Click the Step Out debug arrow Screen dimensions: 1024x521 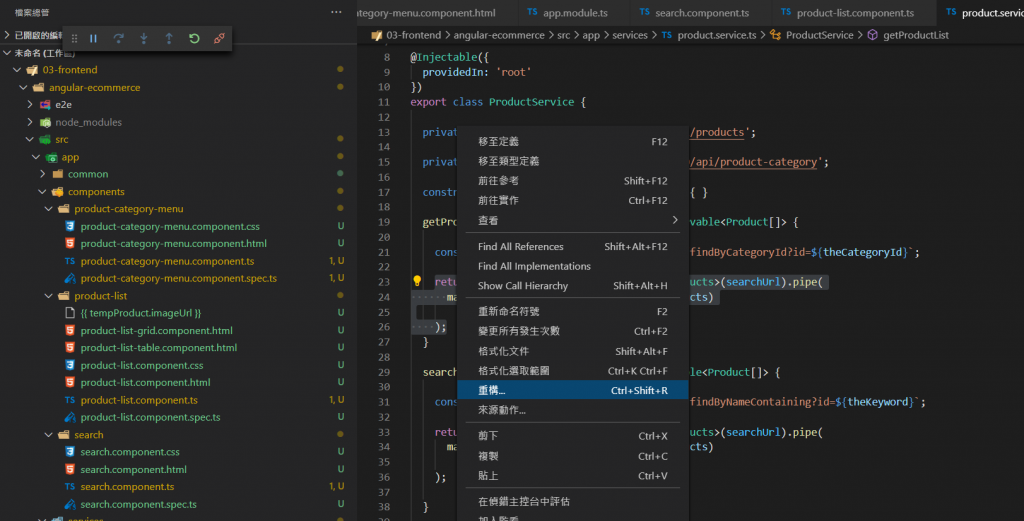coord(169,39)
